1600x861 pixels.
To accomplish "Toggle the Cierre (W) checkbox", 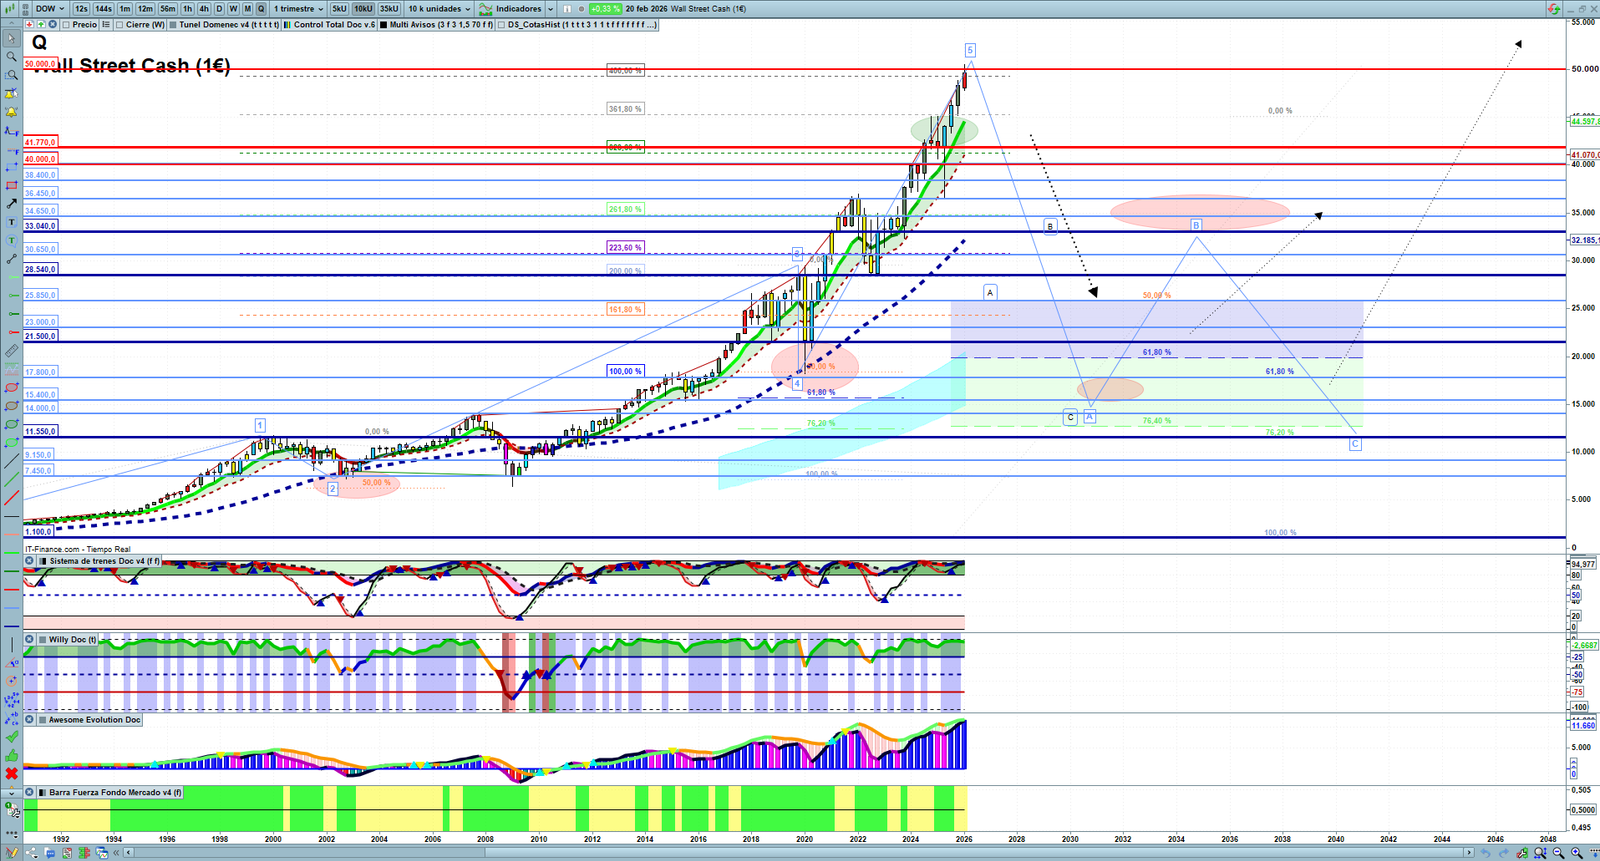I will (120, 25).
